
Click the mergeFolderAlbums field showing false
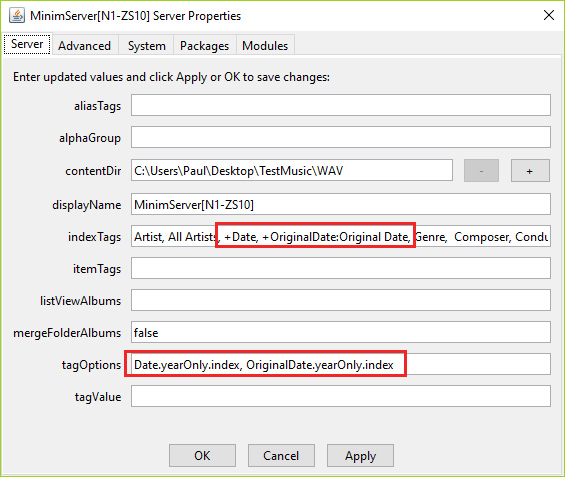coord(341,332)
